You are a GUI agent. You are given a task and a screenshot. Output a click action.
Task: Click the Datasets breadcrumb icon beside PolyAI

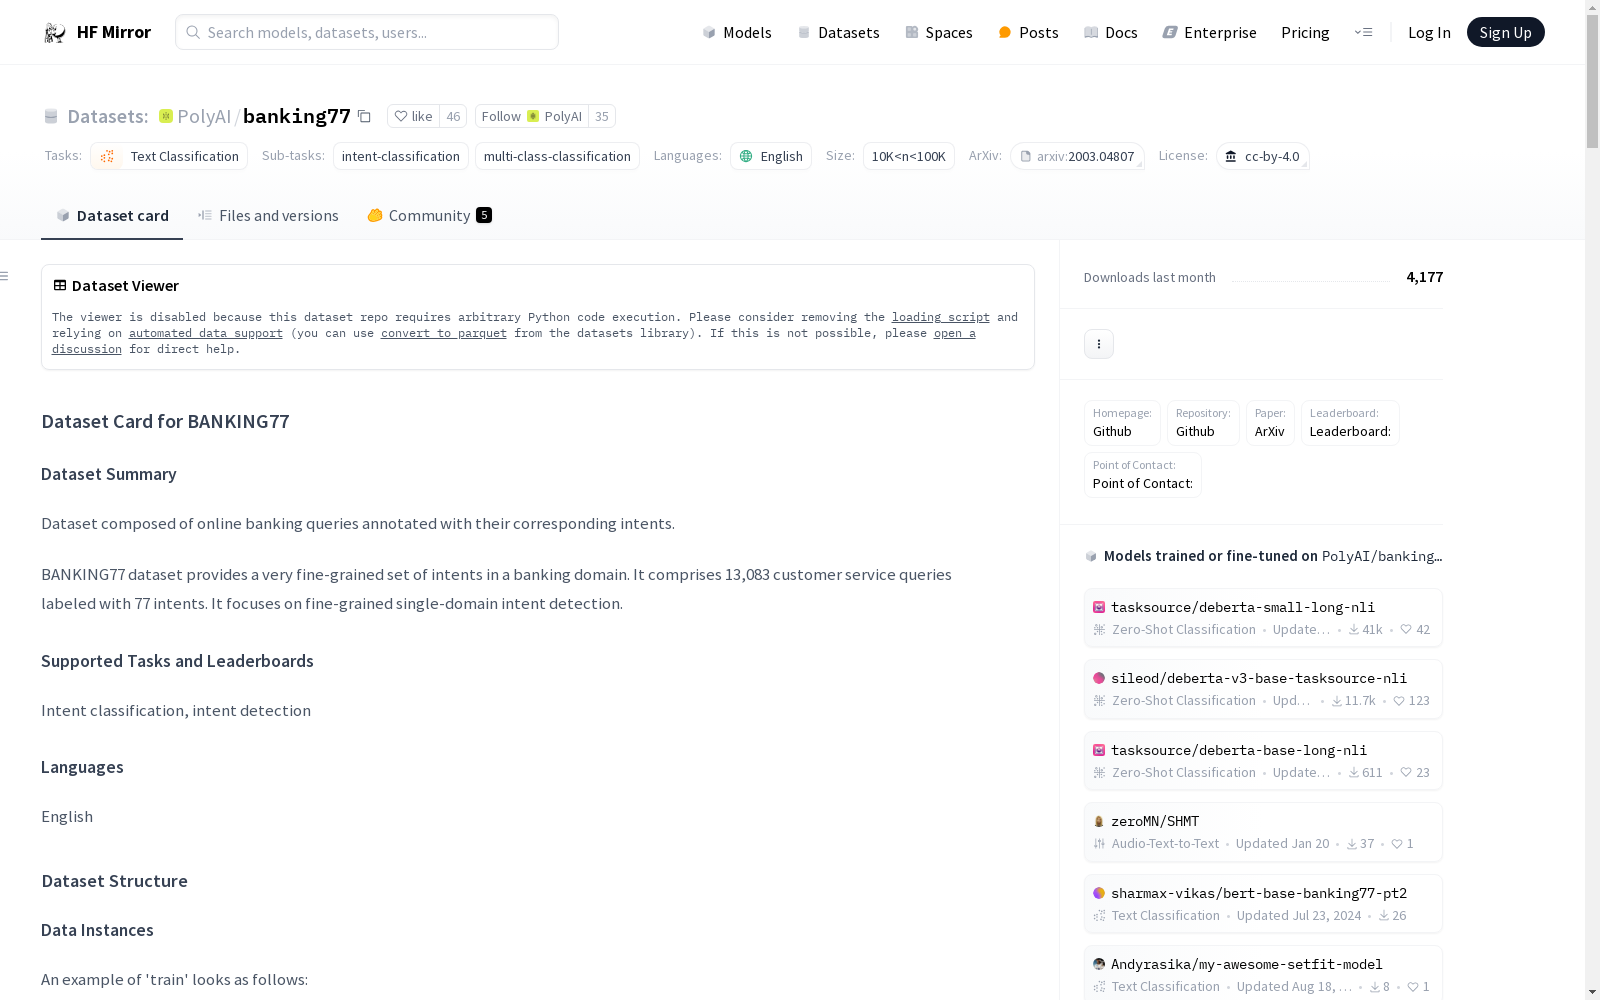[51, 117]
